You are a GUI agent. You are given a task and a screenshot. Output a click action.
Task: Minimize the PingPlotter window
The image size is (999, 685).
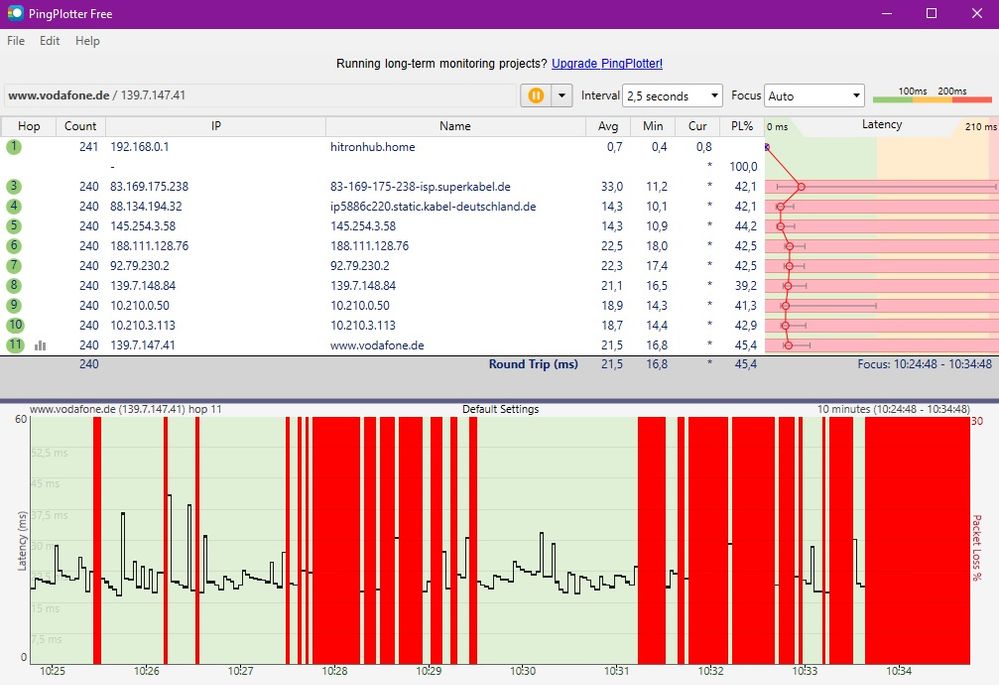pyautogui.click(x=886, y=13)
